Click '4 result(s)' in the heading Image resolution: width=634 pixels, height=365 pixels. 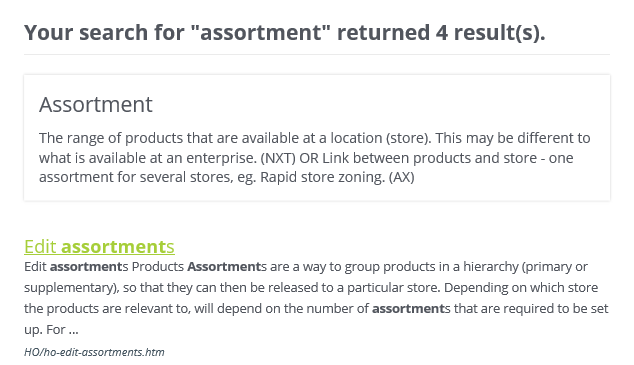pos(490,33)
